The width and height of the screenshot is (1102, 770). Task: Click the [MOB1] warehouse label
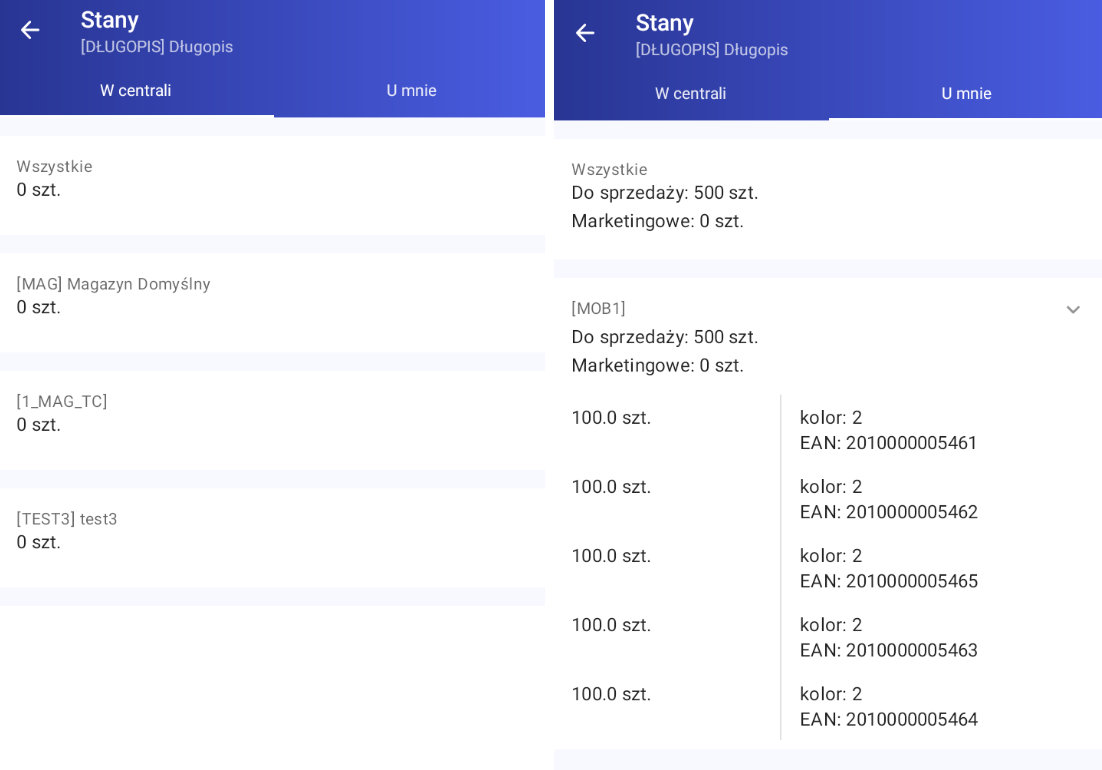click(x=598, y=308)
